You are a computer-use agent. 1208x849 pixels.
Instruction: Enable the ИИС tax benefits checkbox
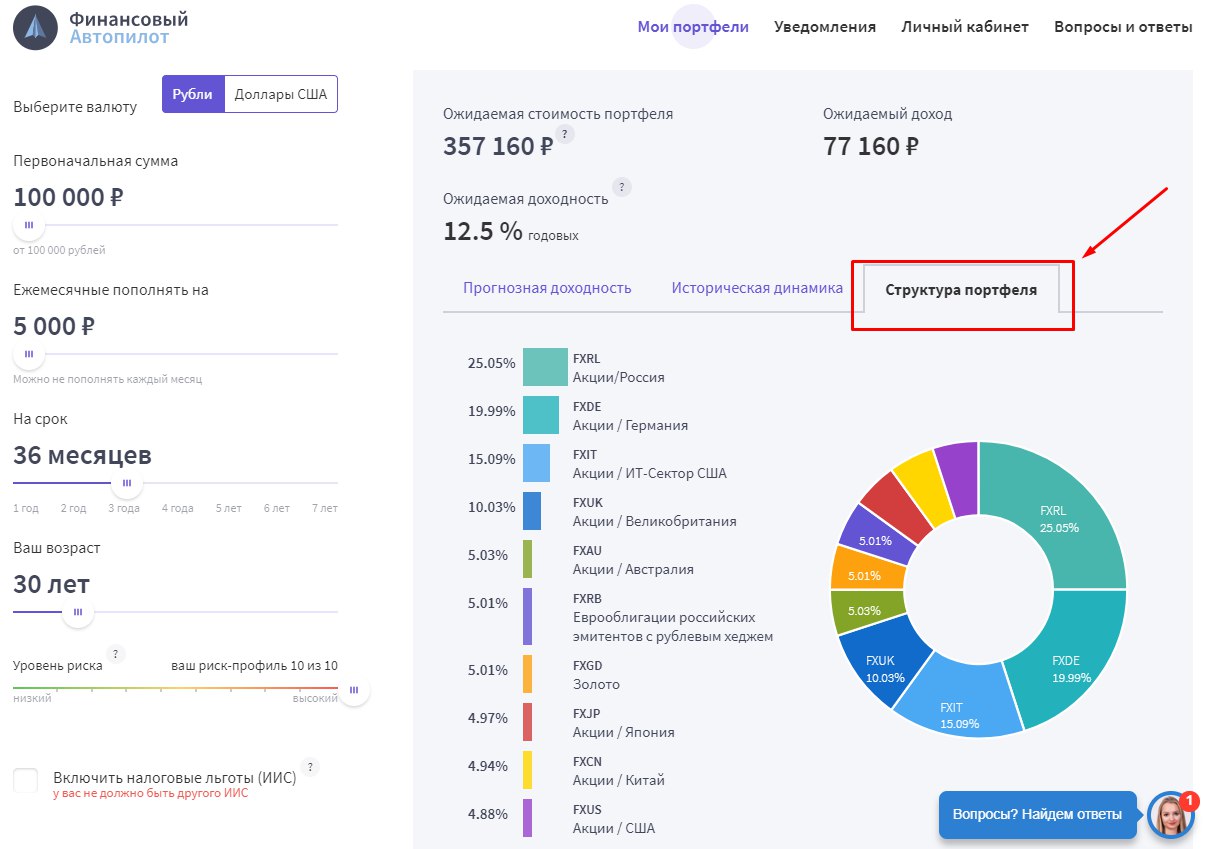(26, 781)
